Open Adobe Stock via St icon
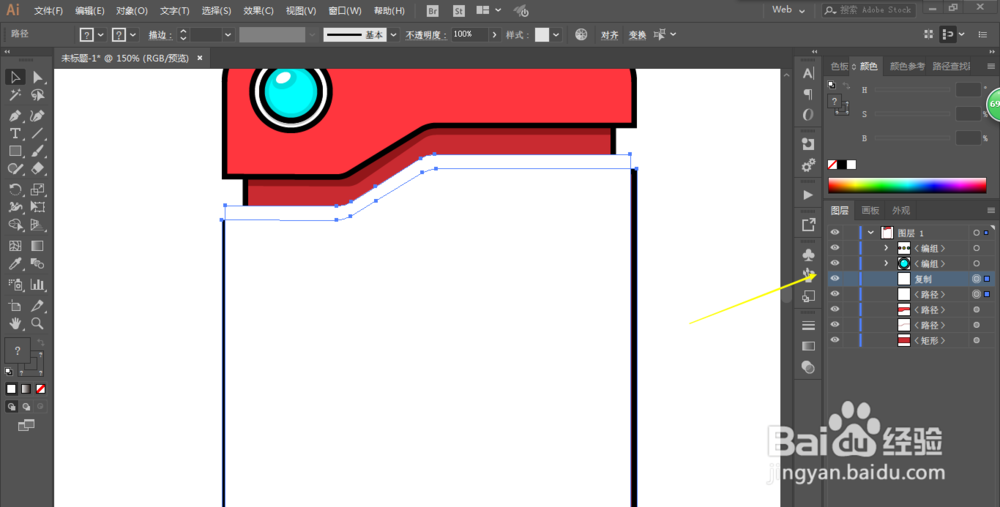Viewport: 1000px width, 507px height. (459, 11)
